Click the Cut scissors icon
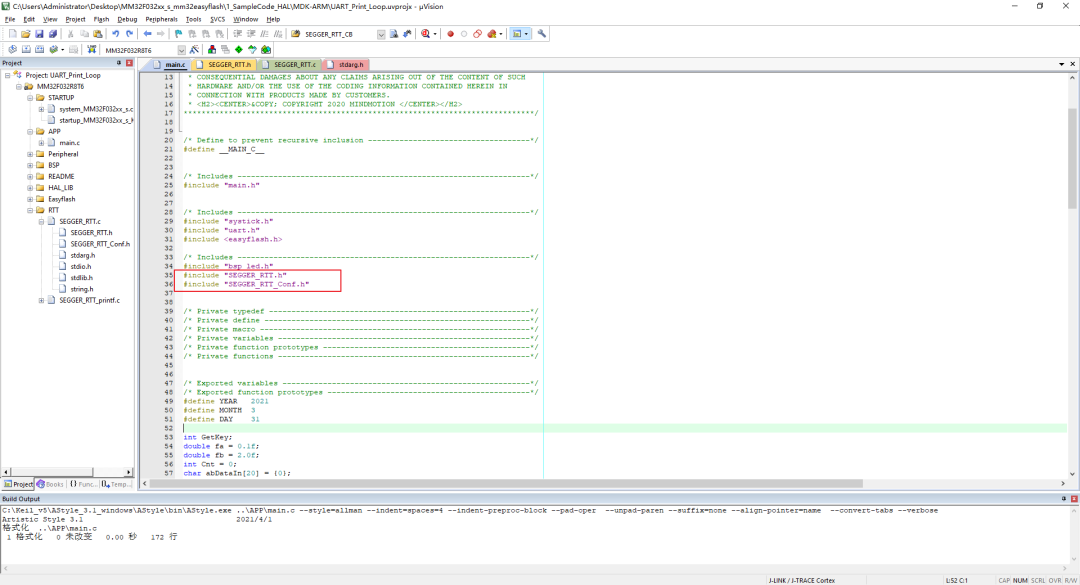The image size is (1080, 585). pos(70,34)
